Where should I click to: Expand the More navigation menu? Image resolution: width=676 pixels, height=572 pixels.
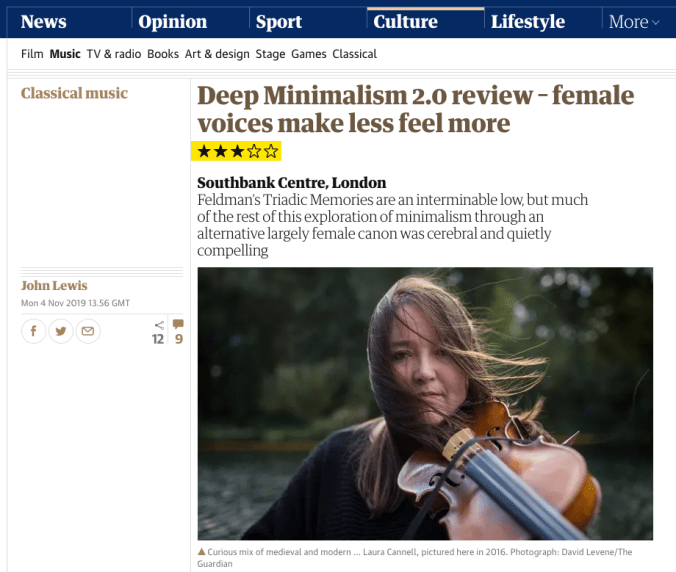(634, 22)
